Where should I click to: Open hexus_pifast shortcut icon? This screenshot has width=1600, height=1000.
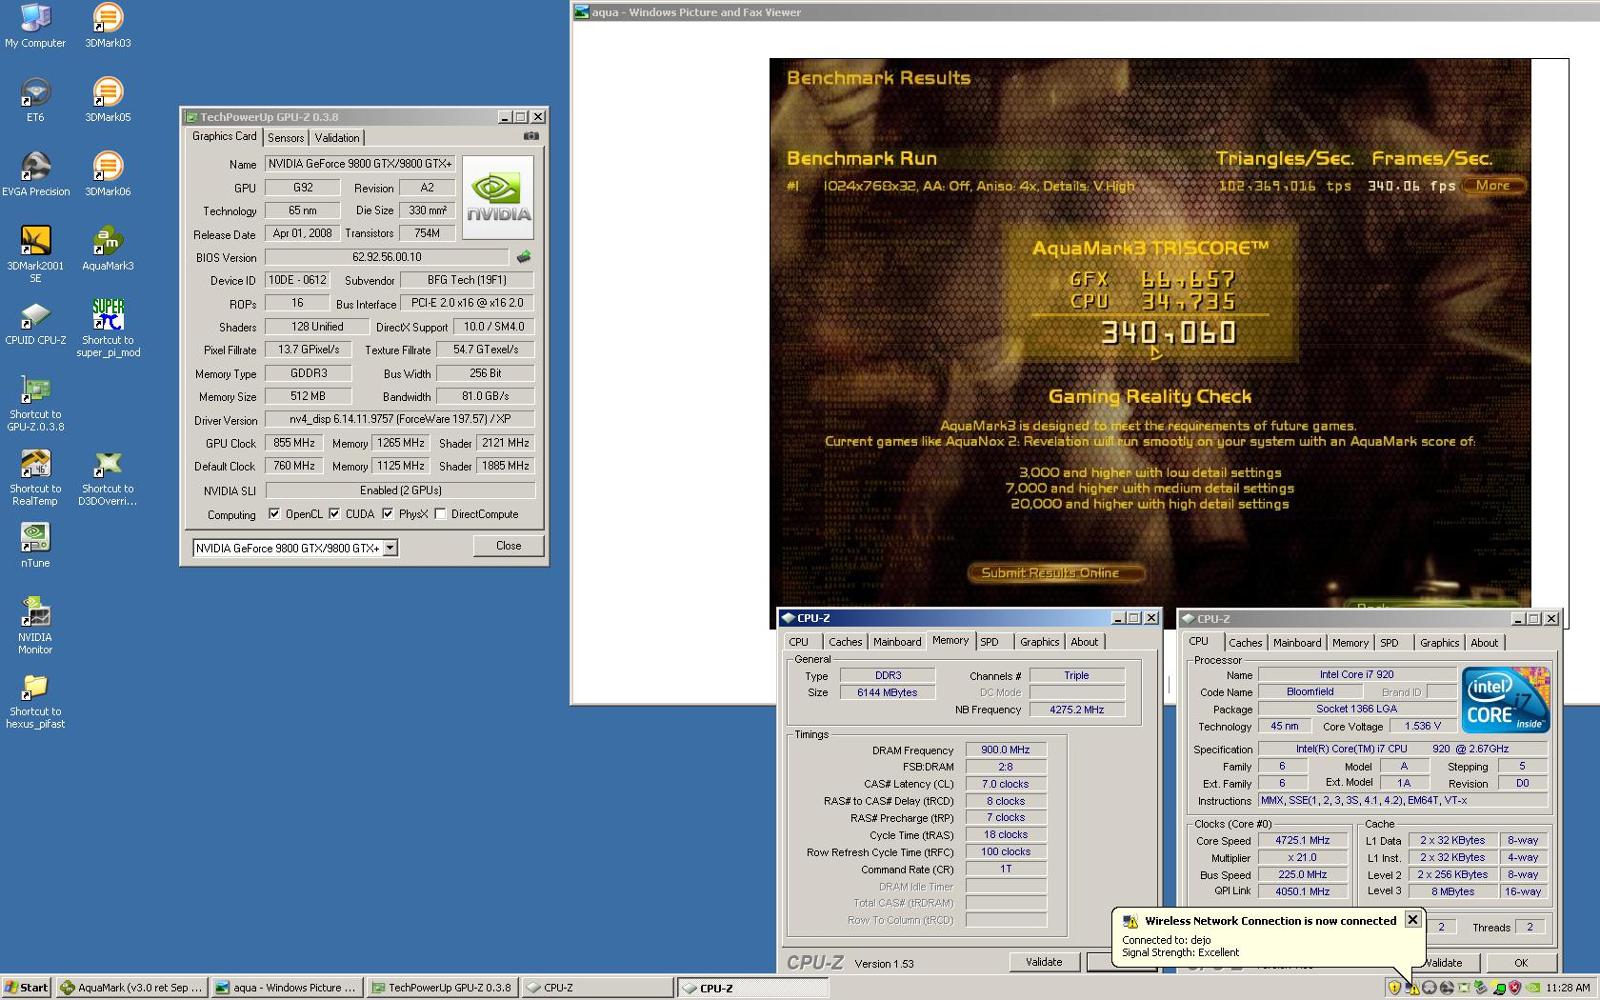[35, 700]
